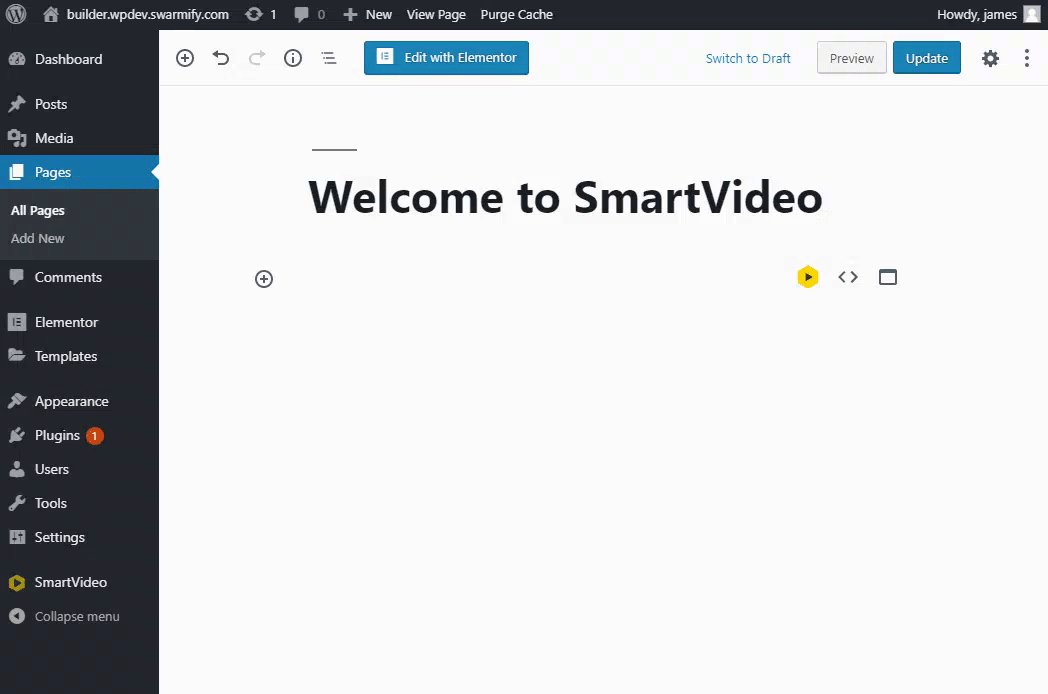
Task: Click the Comments bubble icon in sidebar
Action: tap(17, 277)
